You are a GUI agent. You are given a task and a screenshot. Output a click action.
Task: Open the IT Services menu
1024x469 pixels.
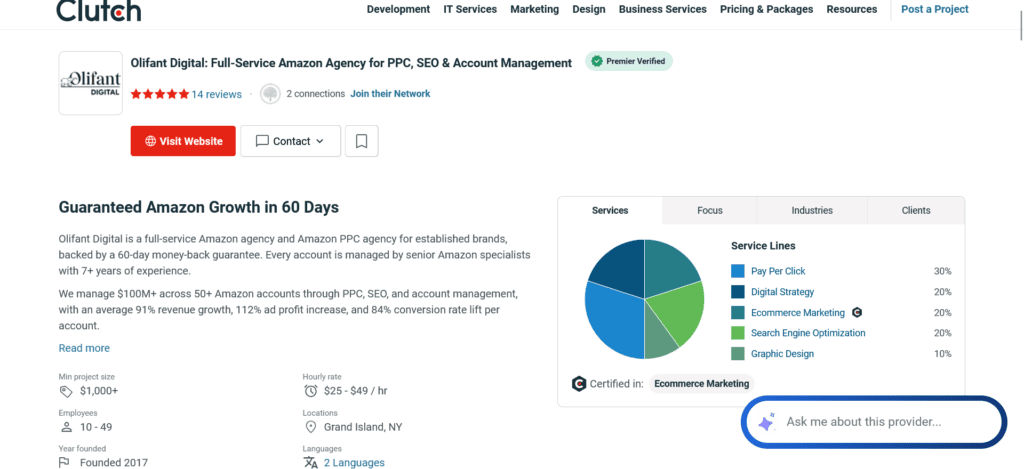(x=470, y=9)
